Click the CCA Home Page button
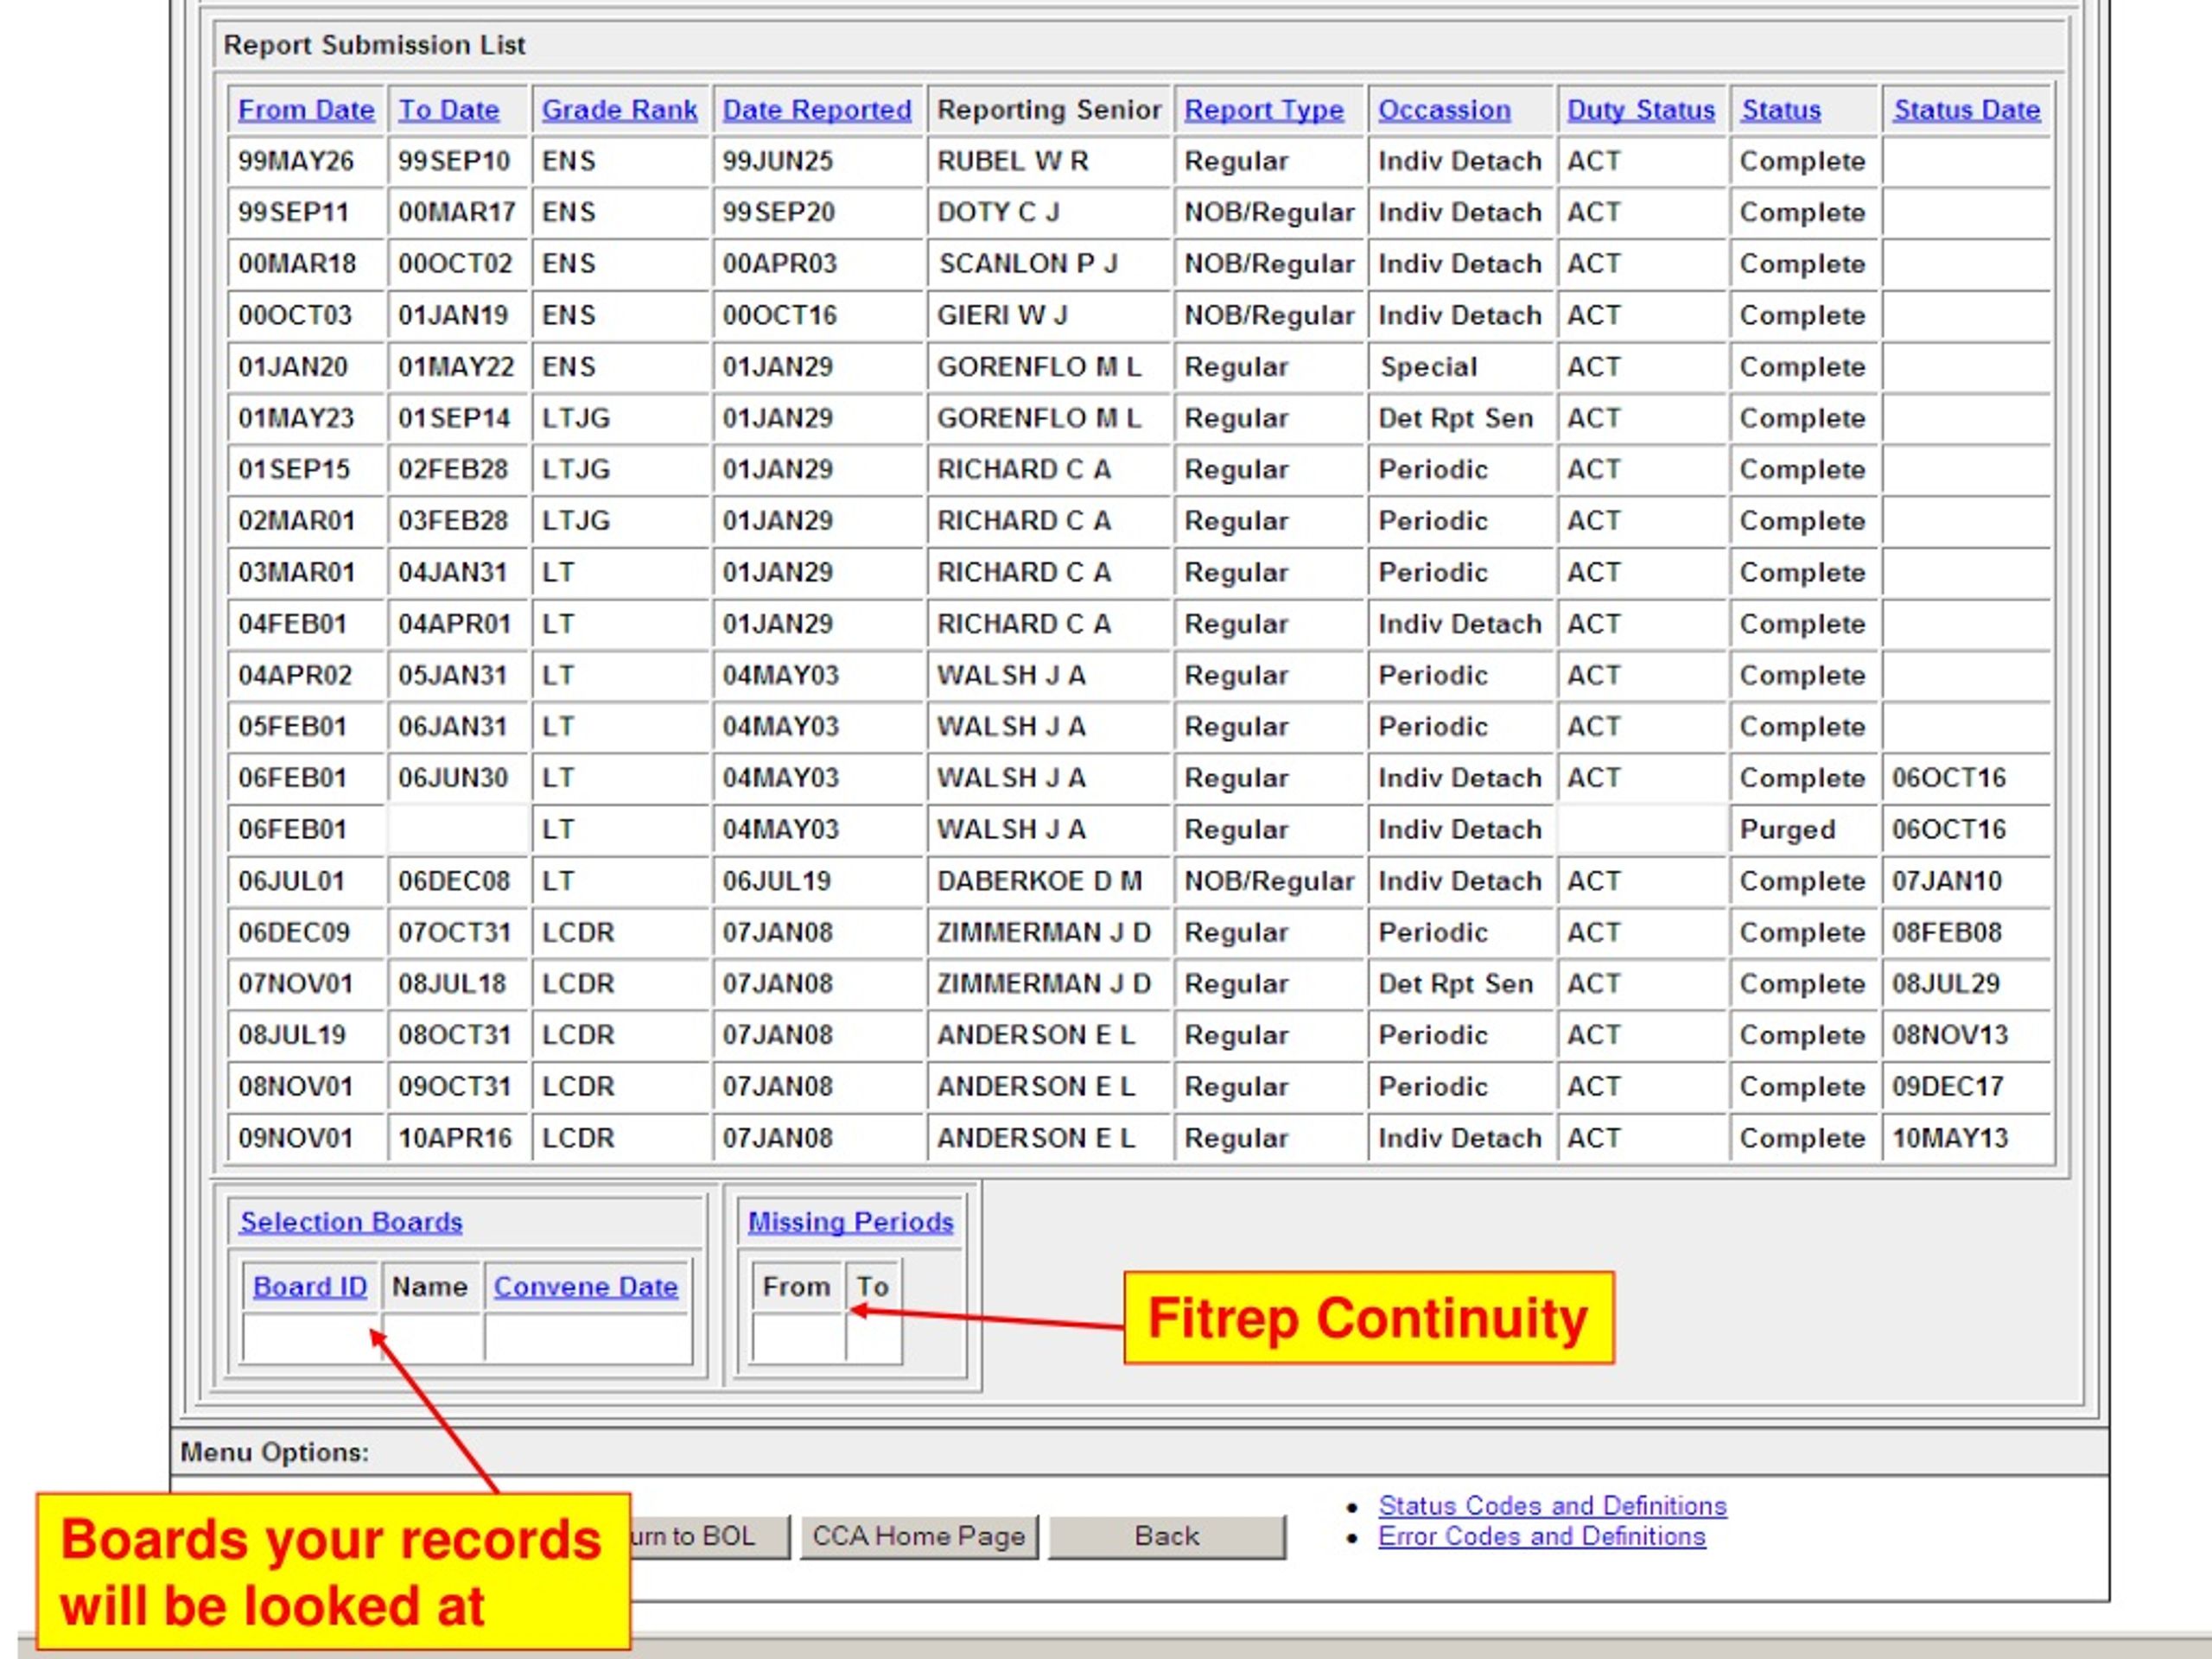The image size is (2212, 1659). pos(919,1536)
